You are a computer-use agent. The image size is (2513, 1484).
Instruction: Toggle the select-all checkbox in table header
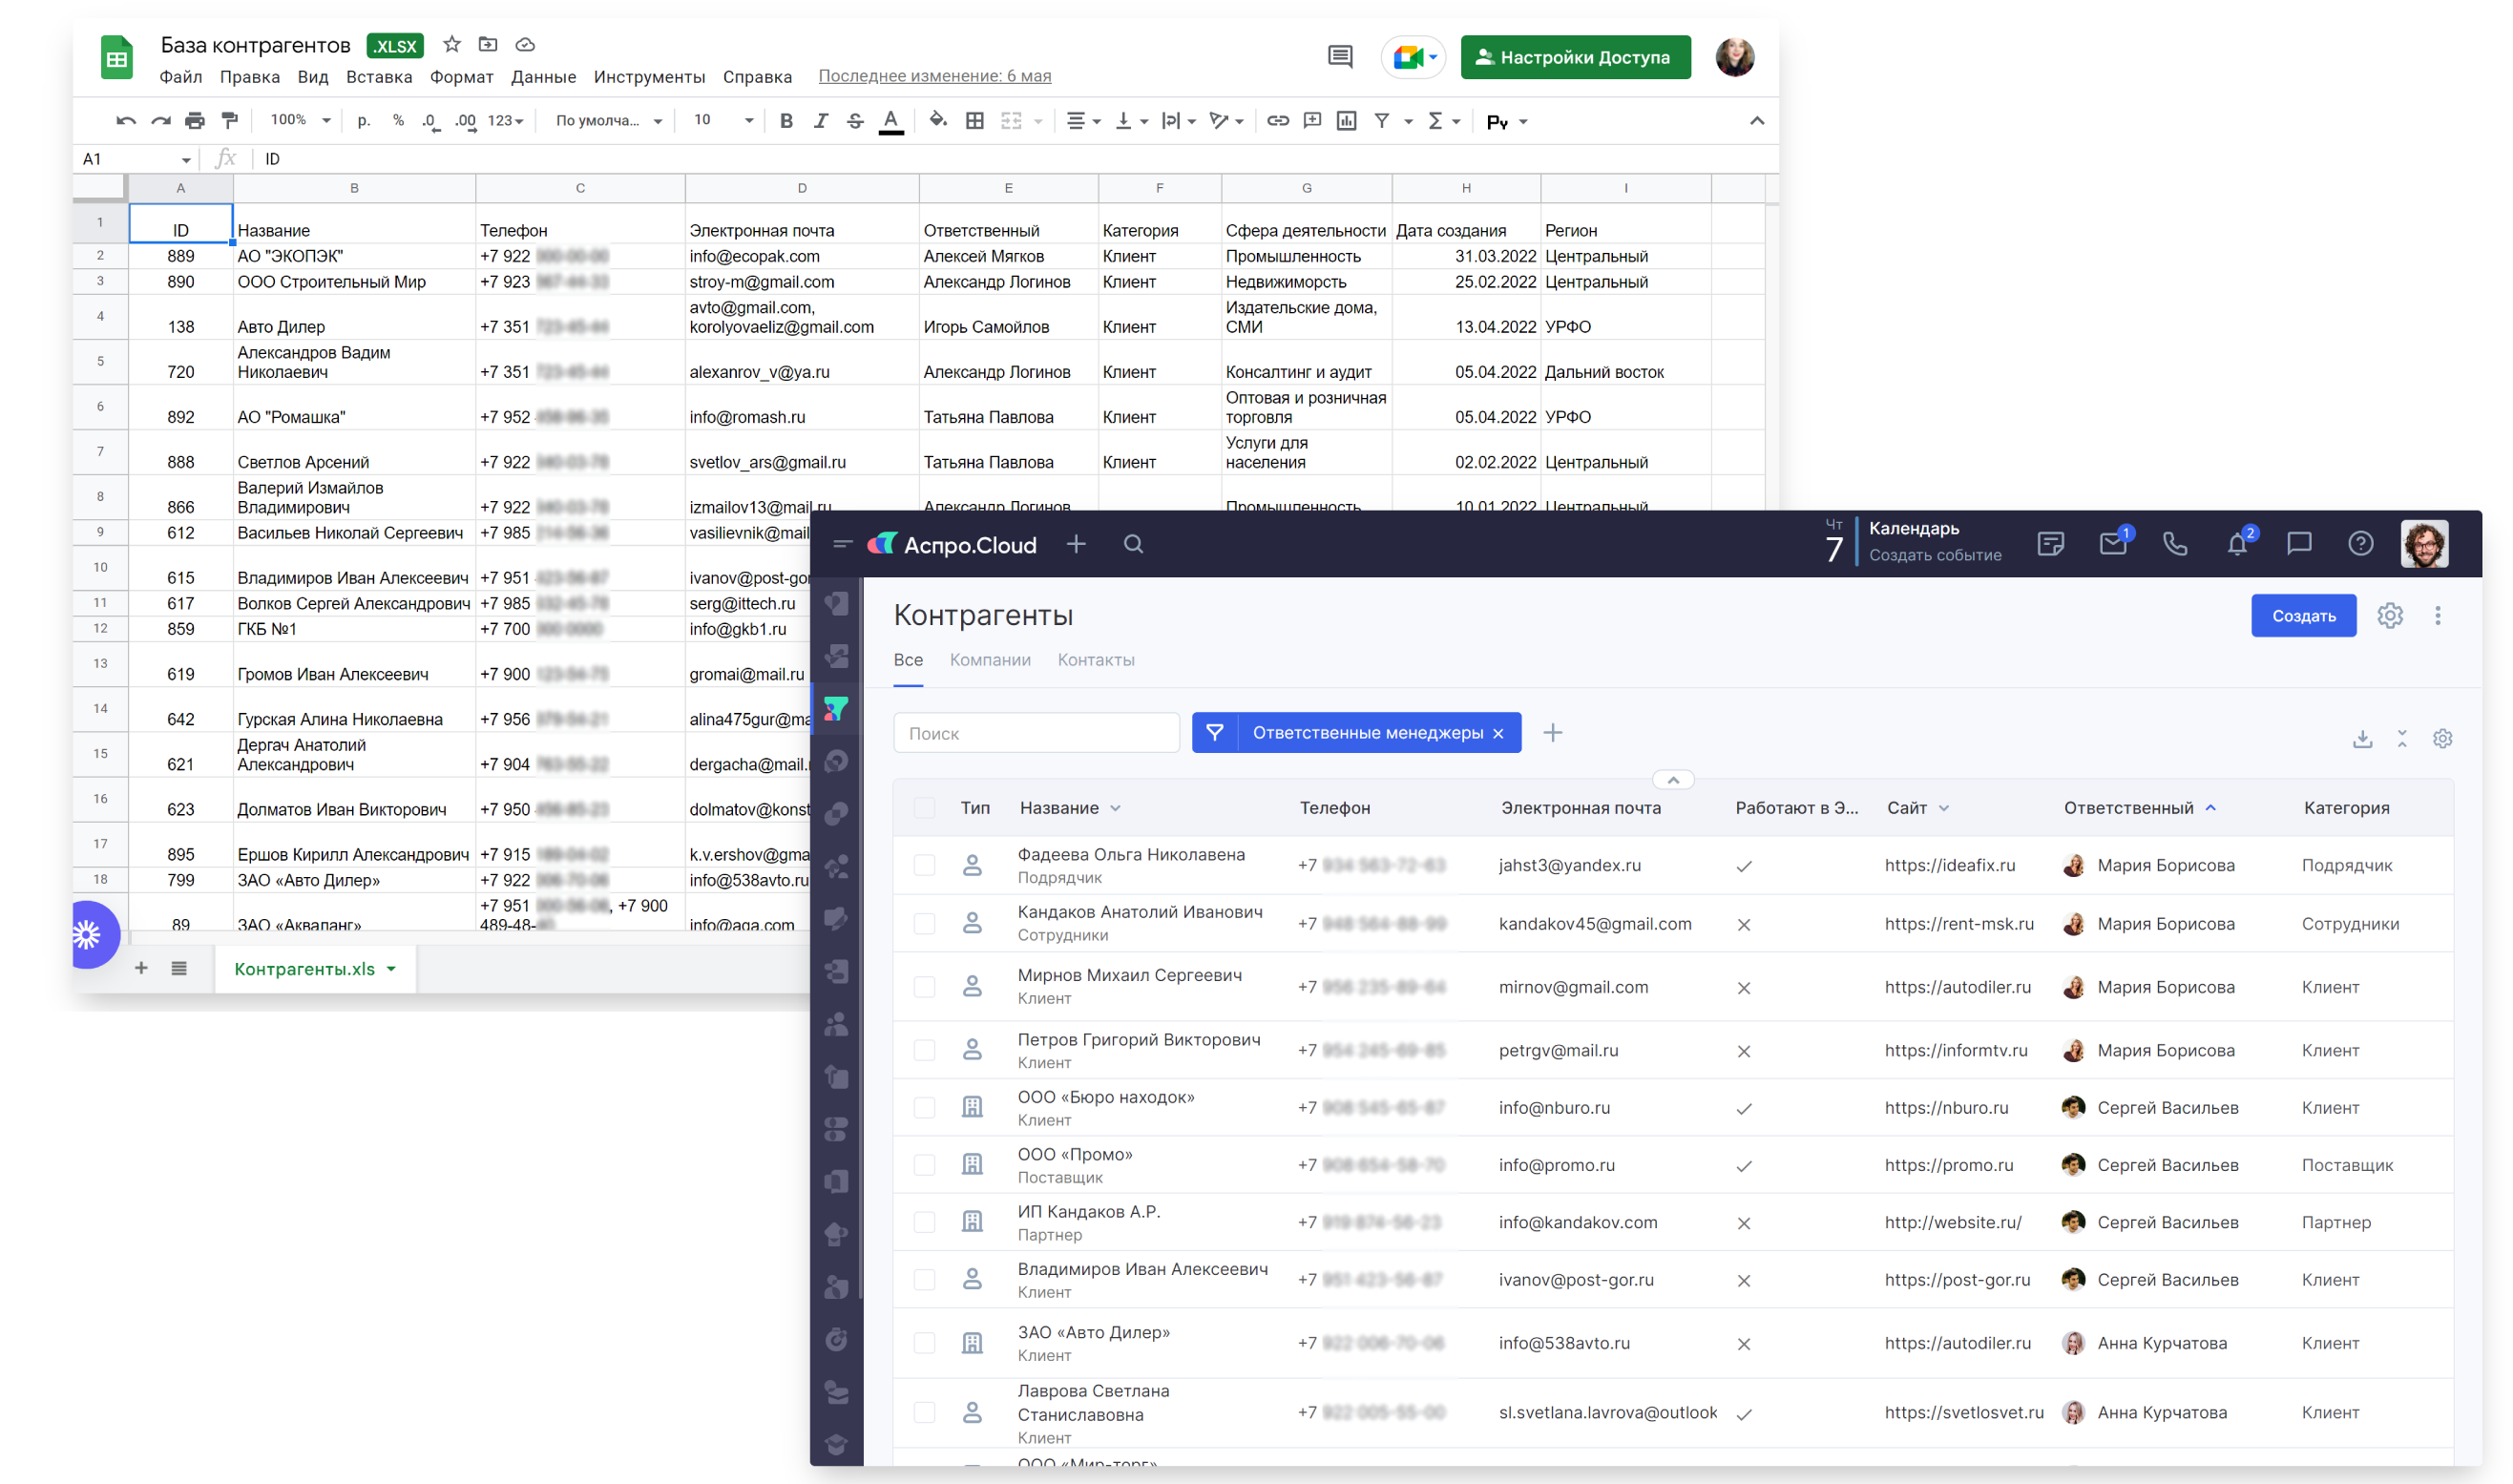(x=924, y=808)
